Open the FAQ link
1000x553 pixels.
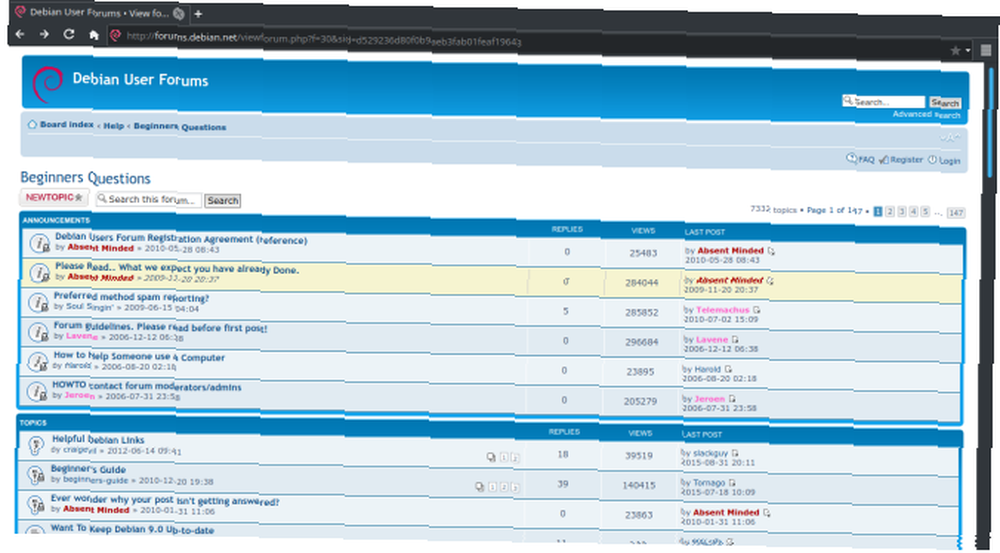pyautogui.click(x=860, y=159)
